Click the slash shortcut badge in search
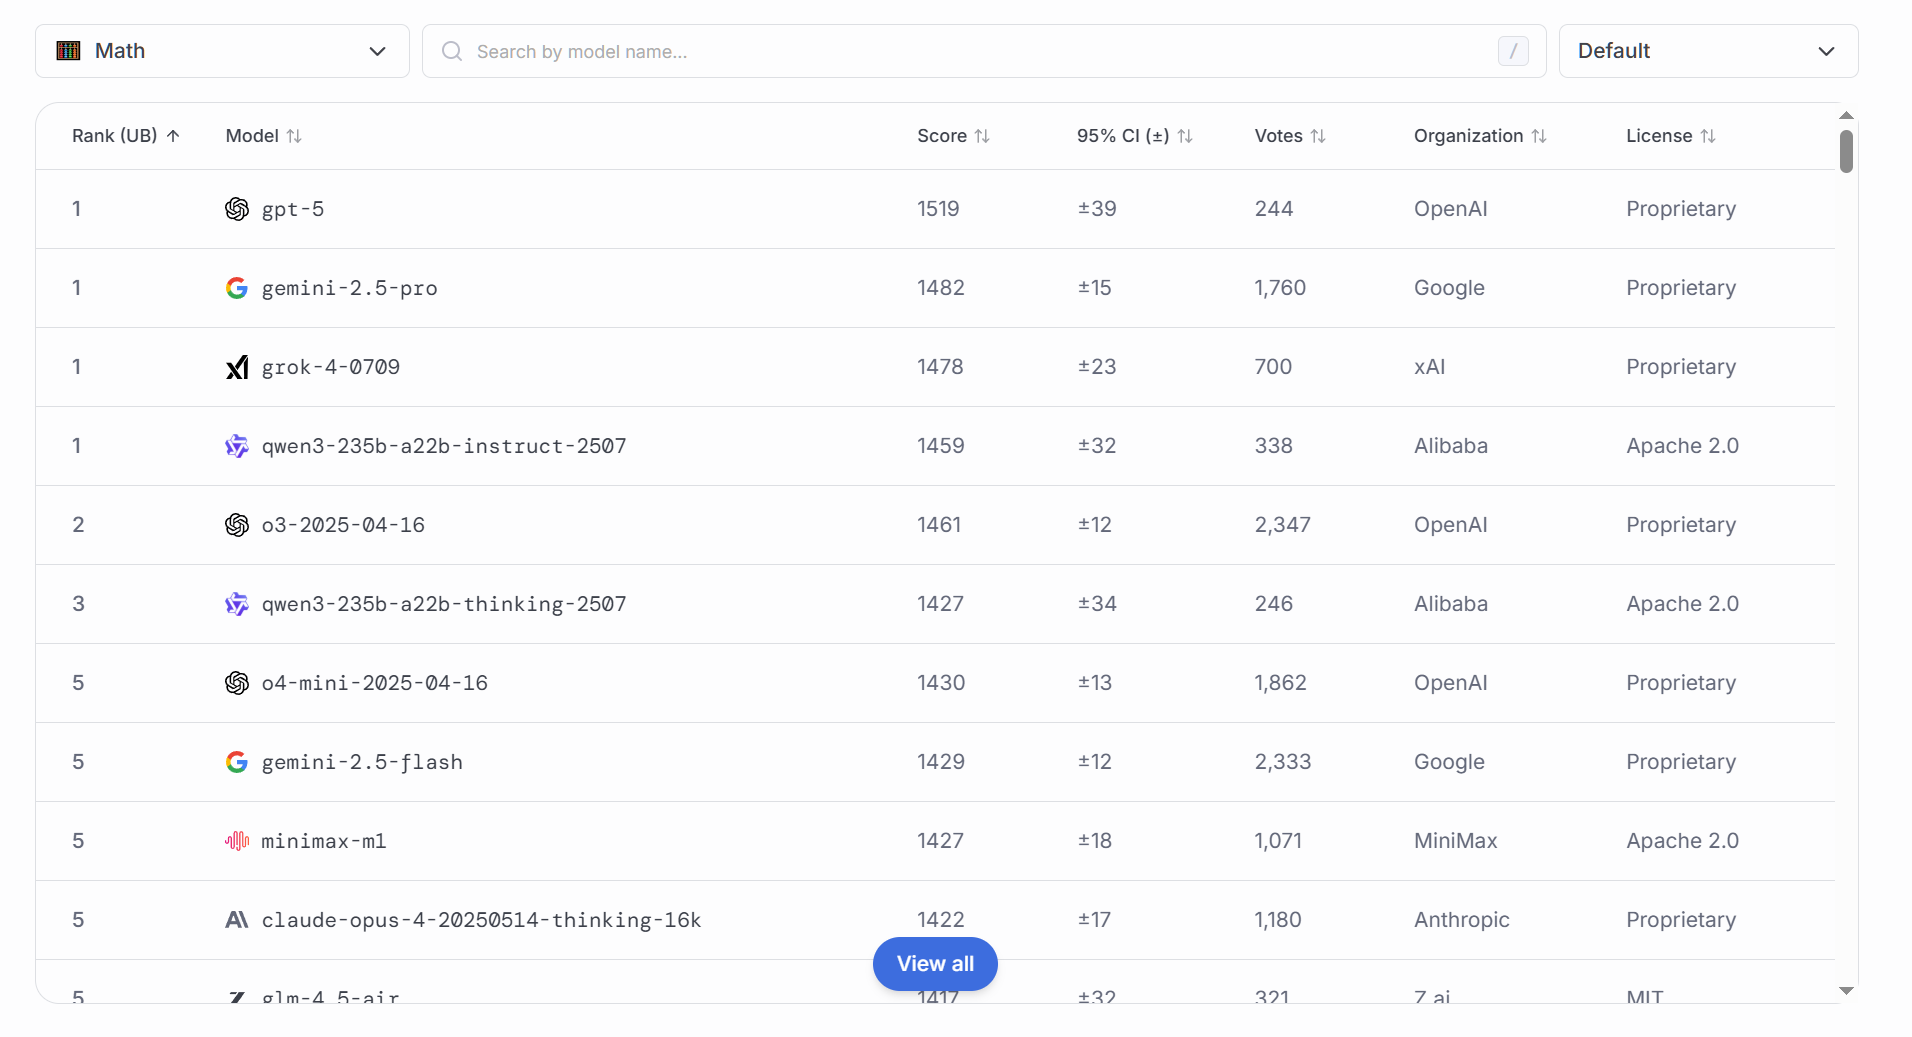Image resolution: width=1912 pixels, height=1037 pixels. point(1513,51)
